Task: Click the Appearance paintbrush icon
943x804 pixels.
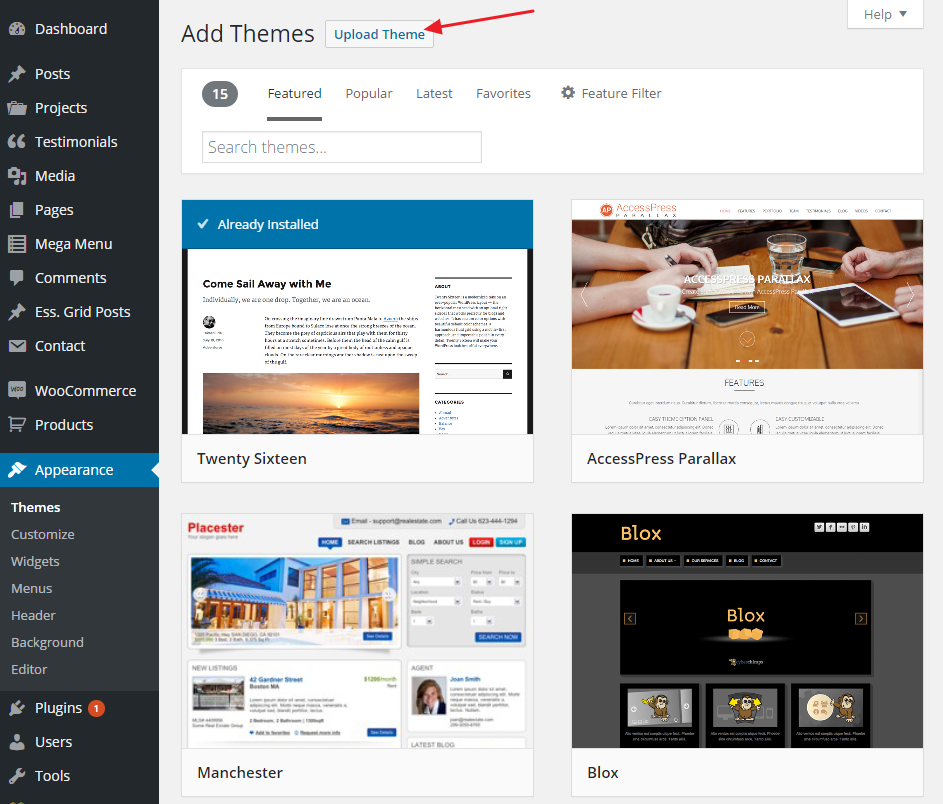Action: pos(17,470)
